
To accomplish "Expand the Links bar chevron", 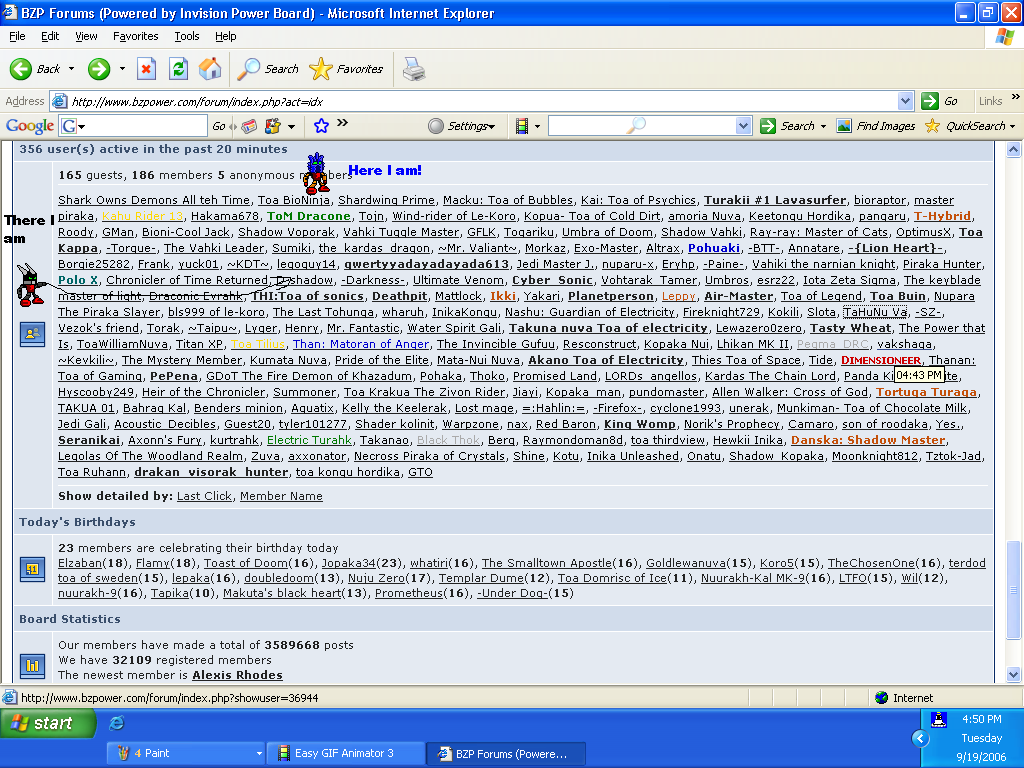I will pos(1016,97).
